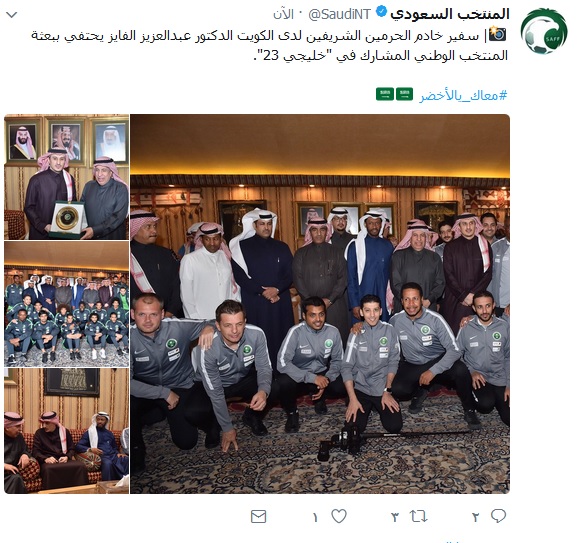579x543 pixels.
Task: Click the camera emoji in tweet text
Action: pos(497,34)
